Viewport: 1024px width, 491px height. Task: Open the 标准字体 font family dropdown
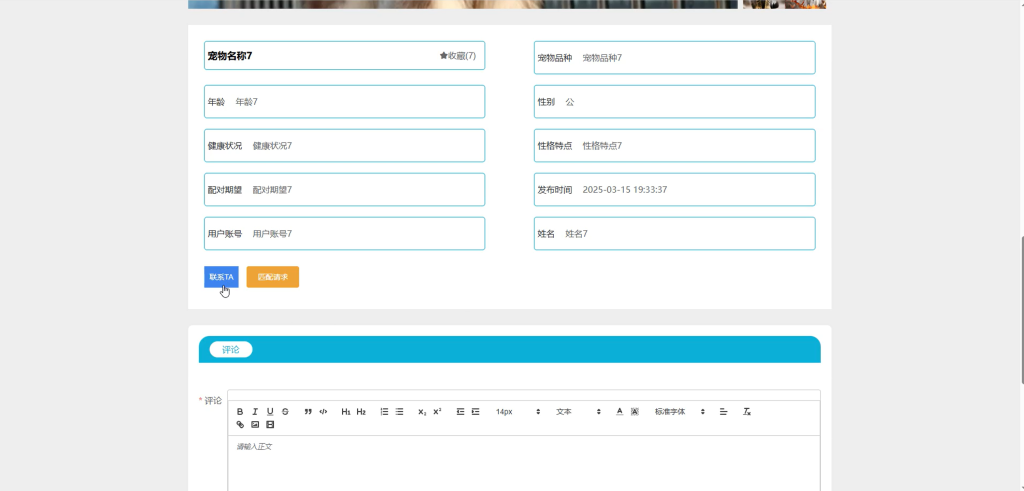[680, 412]
